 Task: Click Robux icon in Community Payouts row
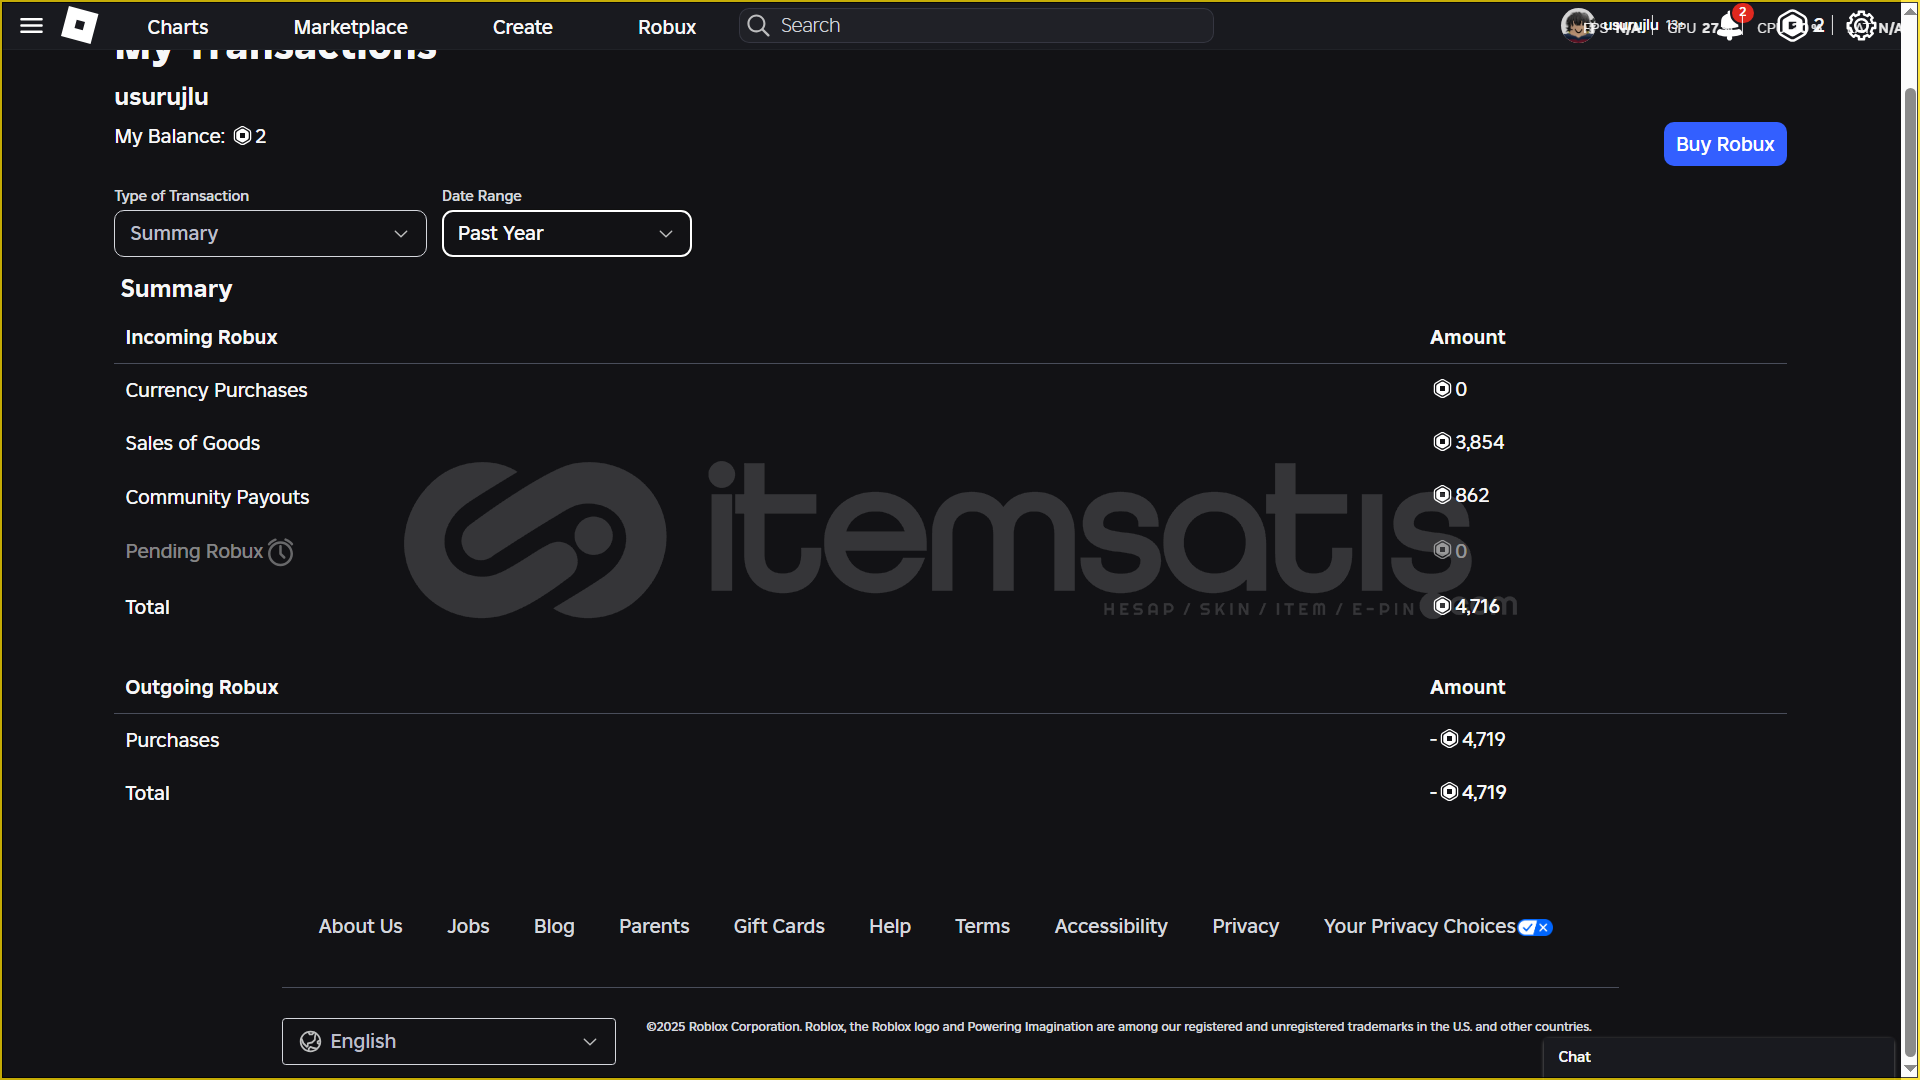[x=1442, y=495]
